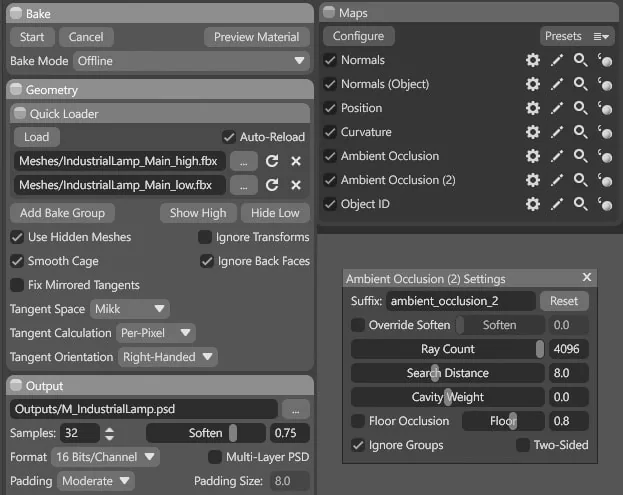Click the Start bake button
Image resolution: width=623 pixels, height=495 pixels.
coord(32,37)
